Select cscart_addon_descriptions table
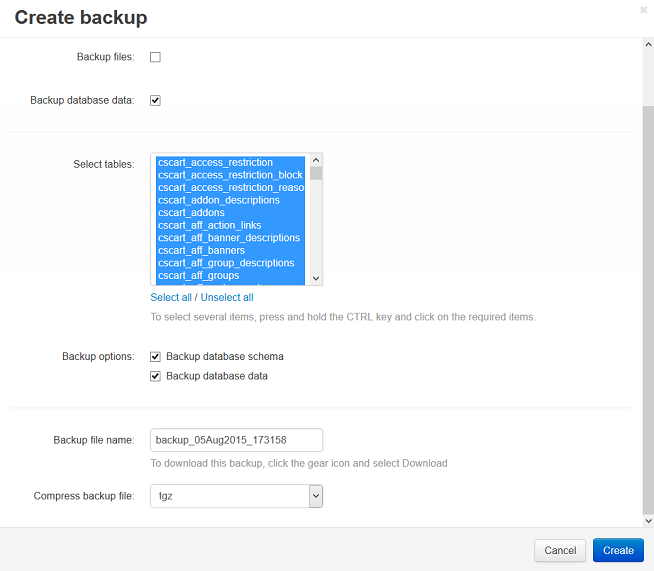The height and width of the screenshot is (571, 654). point(231,200)
